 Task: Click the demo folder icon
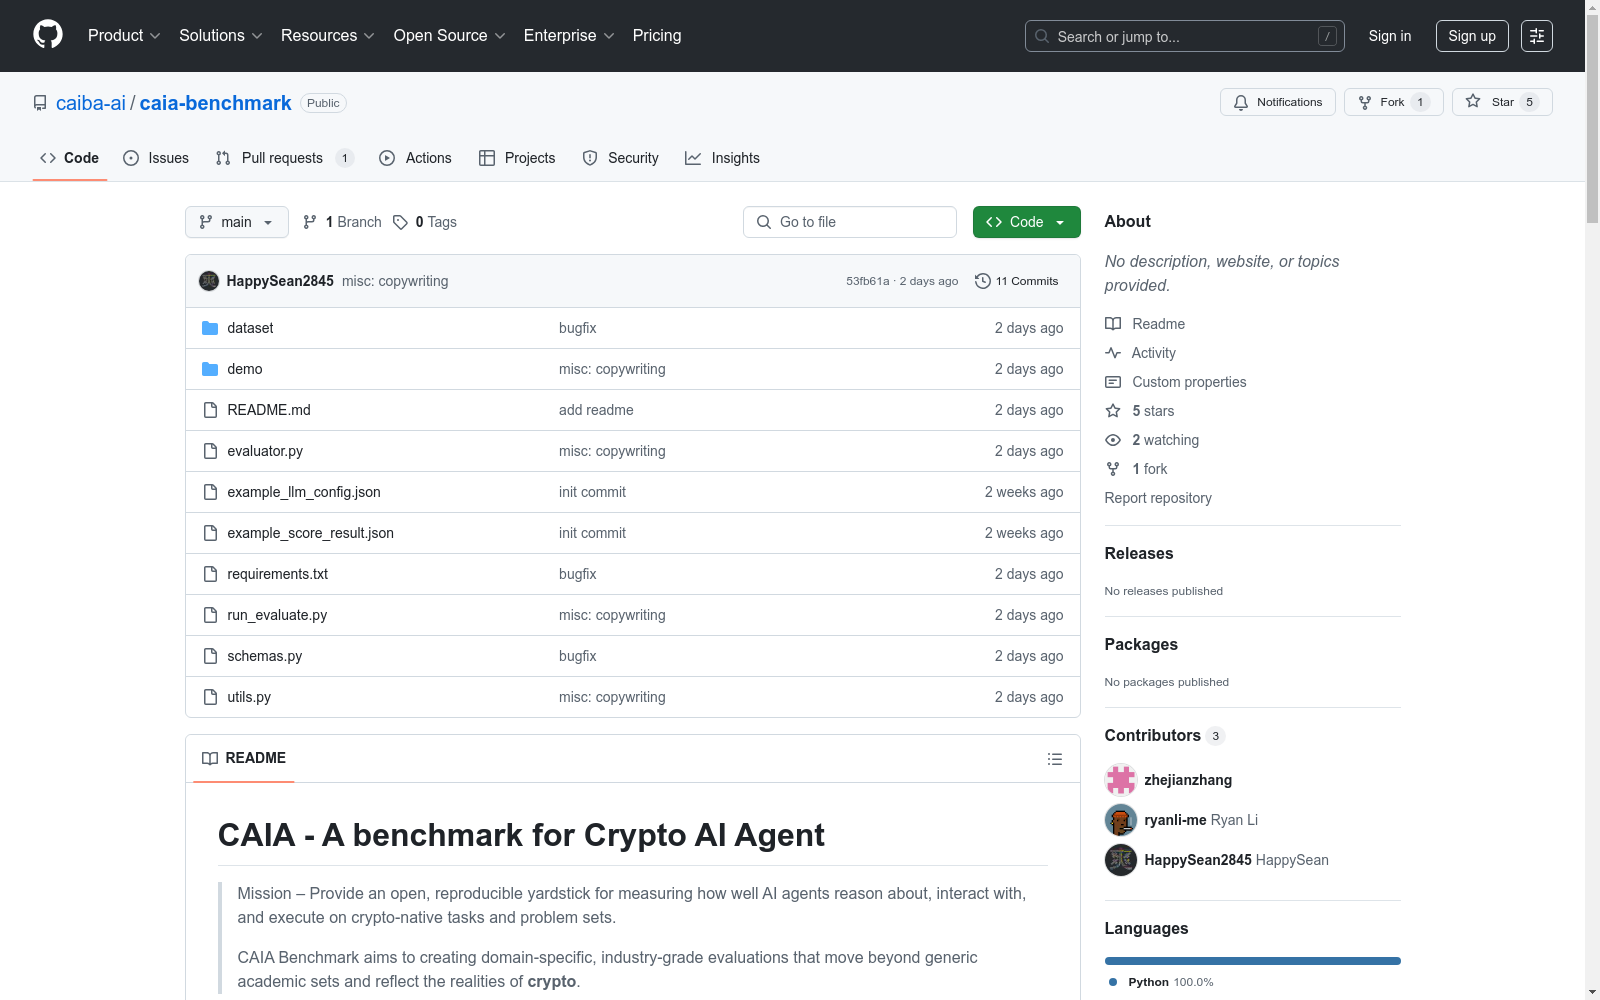[x=210, y=369]
